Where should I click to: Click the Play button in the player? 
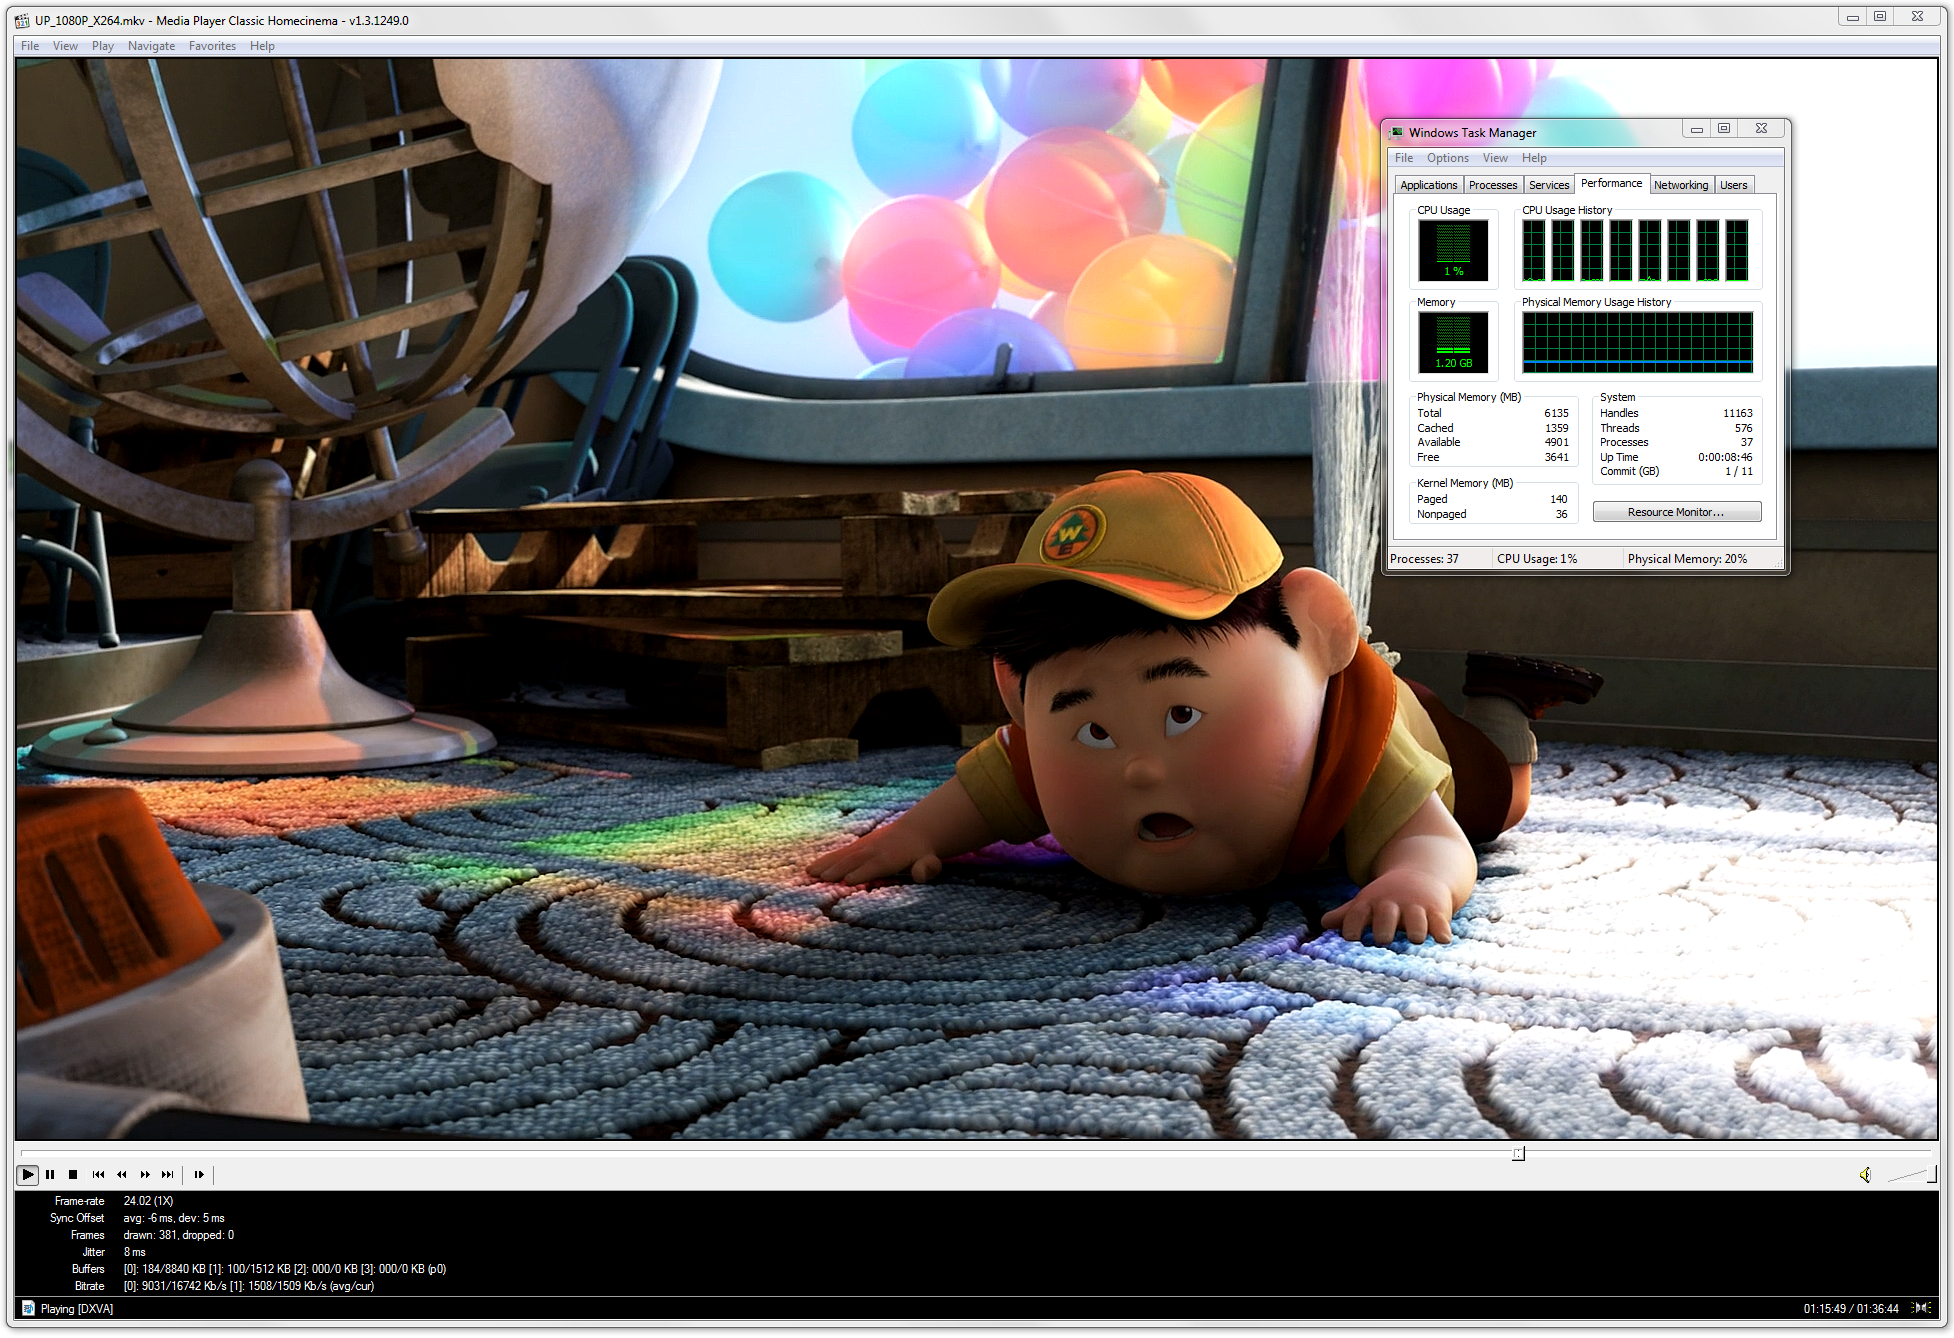[28, 1174]
